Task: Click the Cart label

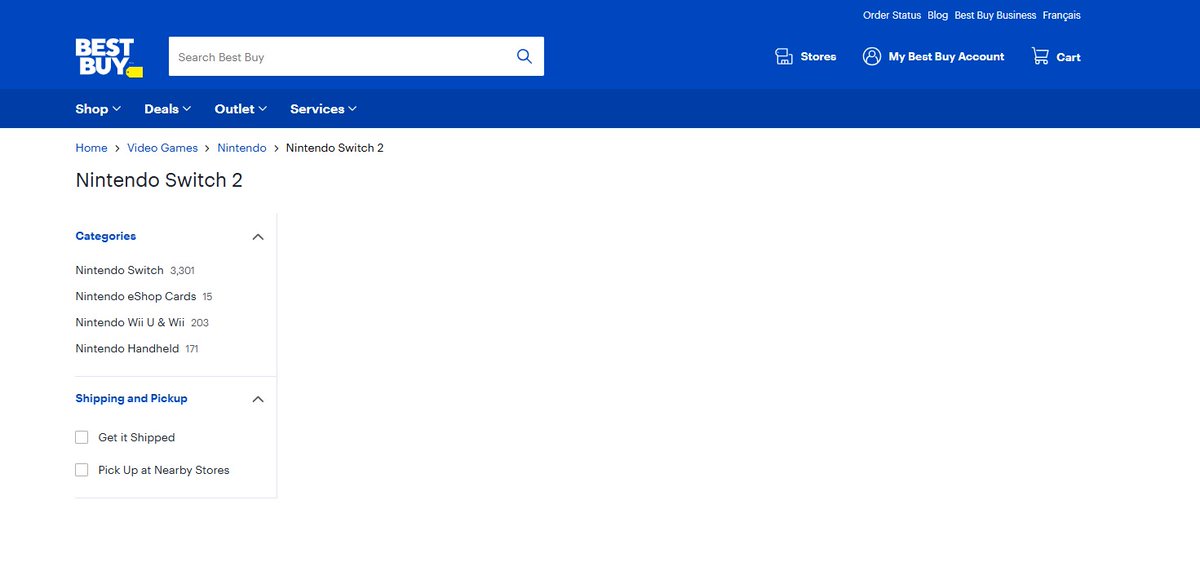Action: click(1068, 57)
